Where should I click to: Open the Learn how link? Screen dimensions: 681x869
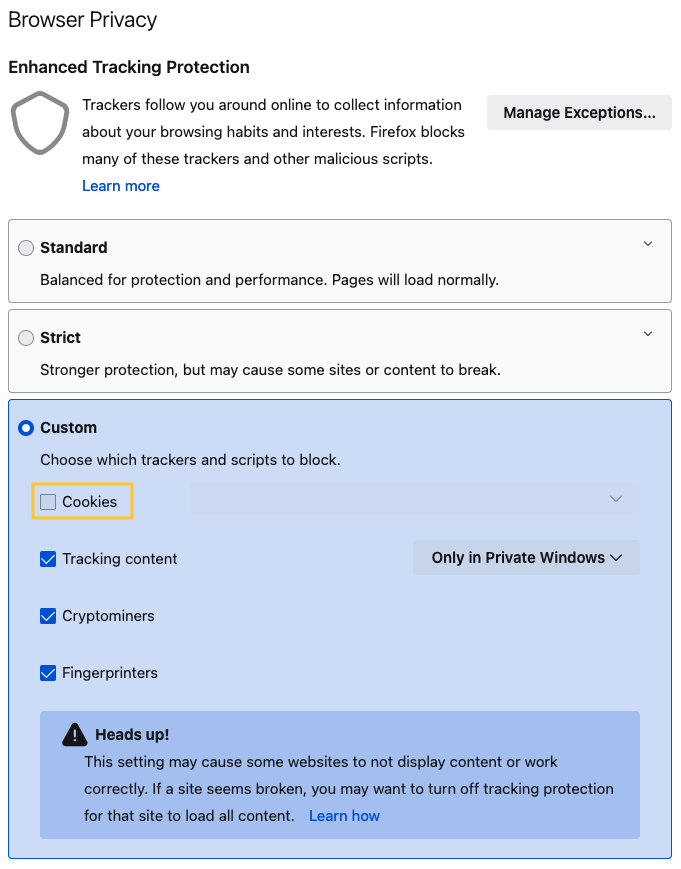point(344,816)
